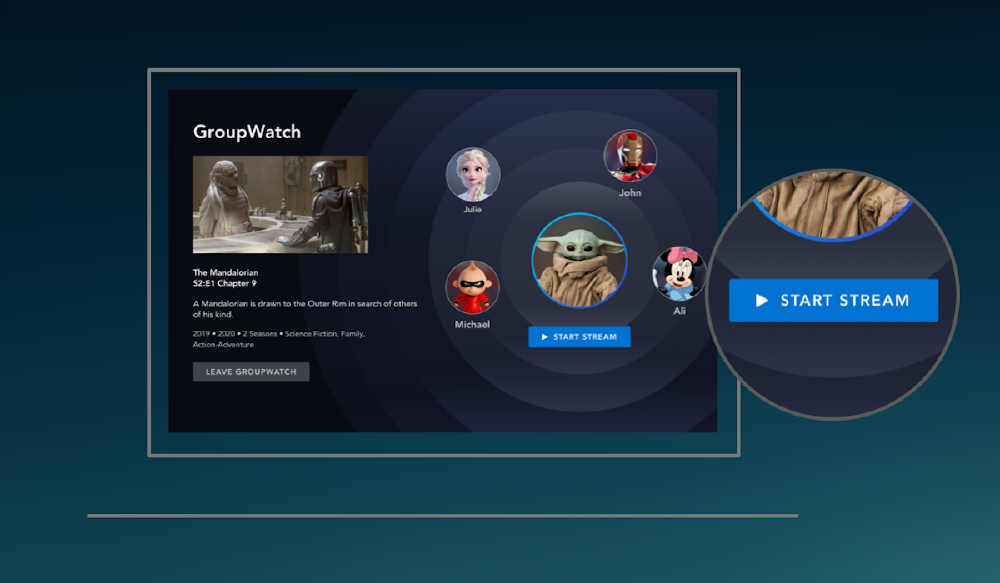Click the episode description about the Outer Rim

tap(304, 308)
